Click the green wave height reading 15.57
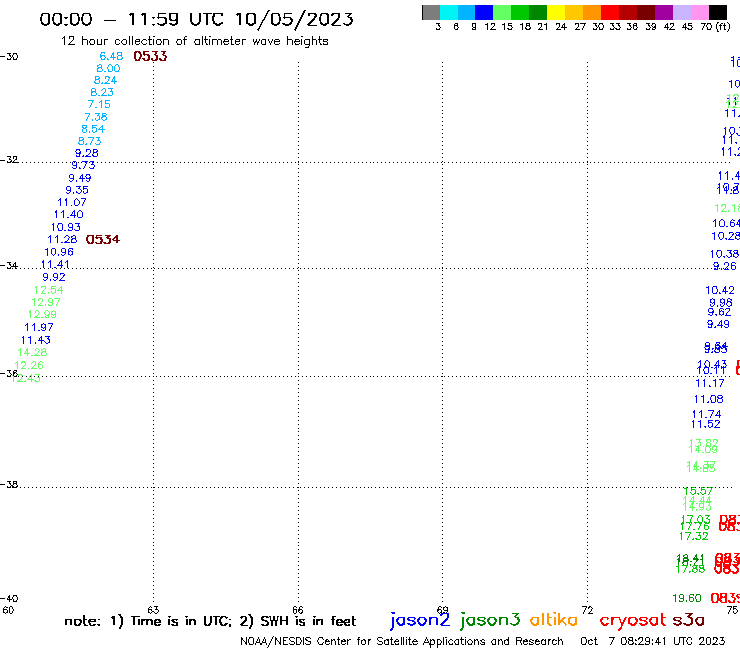 click(x=698, y=491)
